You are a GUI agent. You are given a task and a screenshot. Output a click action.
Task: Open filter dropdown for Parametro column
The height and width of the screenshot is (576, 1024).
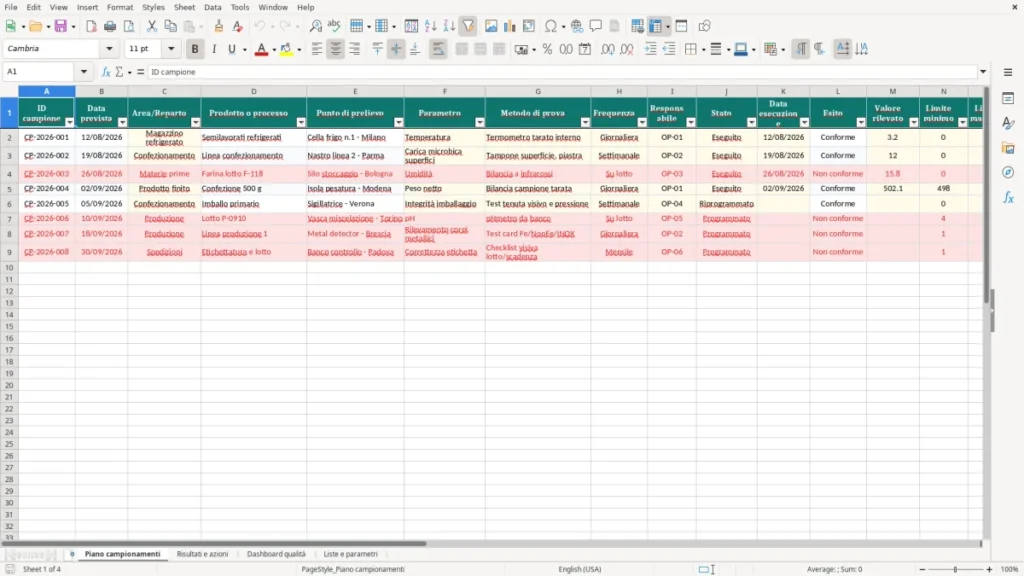point(480,122)
